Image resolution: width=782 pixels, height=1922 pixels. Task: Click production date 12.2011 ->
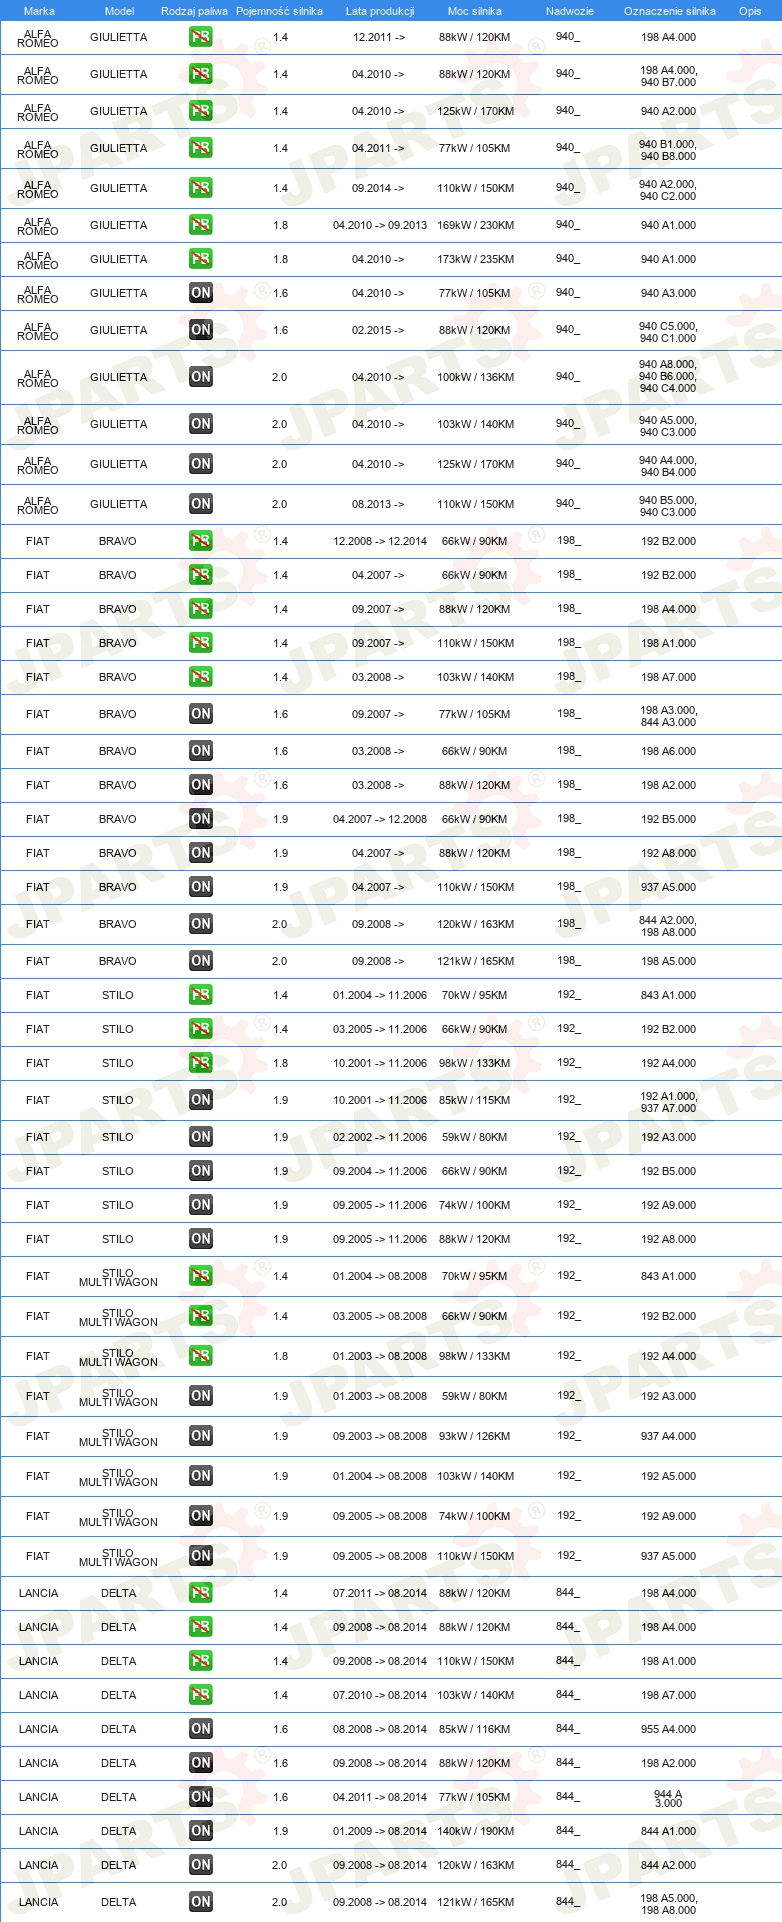379,37
